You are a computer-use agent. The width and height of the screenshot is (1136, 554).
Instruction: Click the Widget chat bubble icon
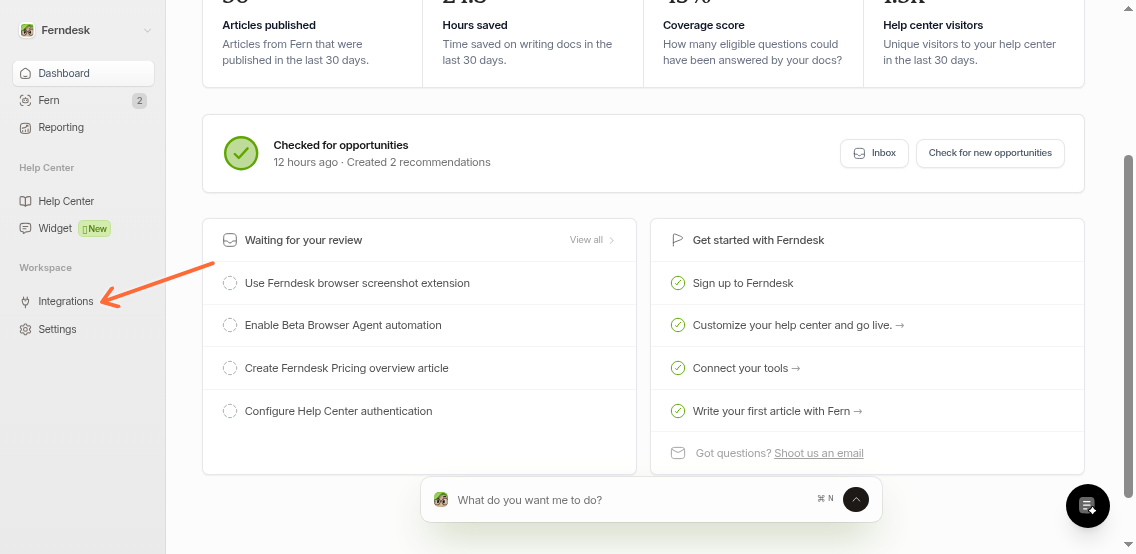click(x=26, y=229)
